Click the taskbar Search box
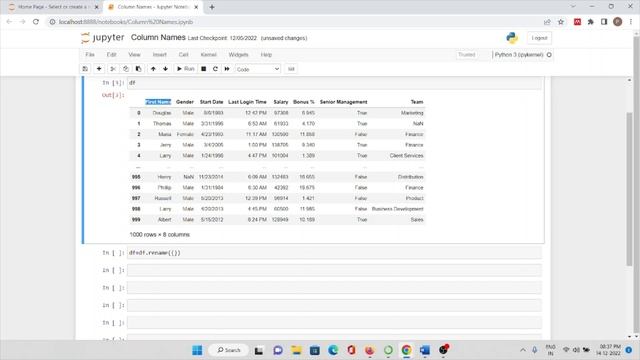640x360 pixels. (229, 350)
